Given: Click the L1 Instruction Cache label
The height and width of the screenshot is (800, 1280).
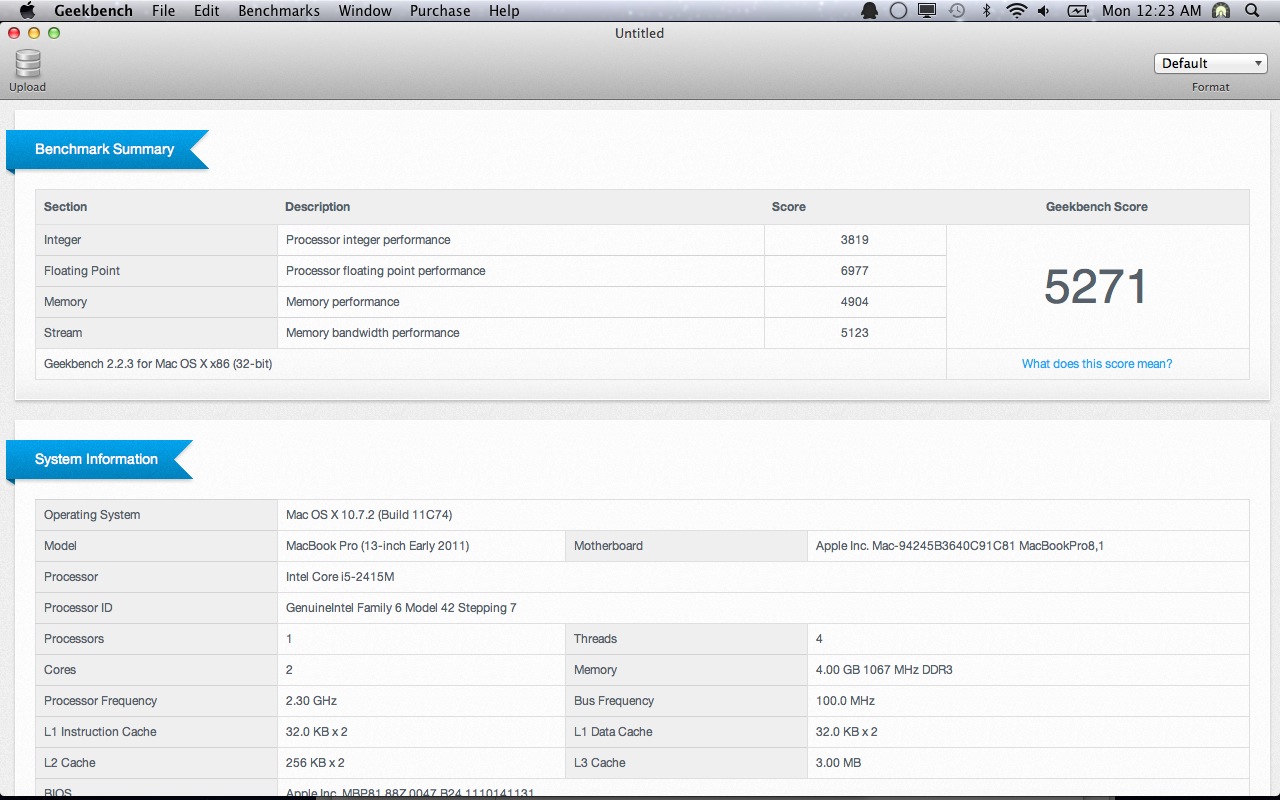Looking at the screenshot, I should 100,732.
